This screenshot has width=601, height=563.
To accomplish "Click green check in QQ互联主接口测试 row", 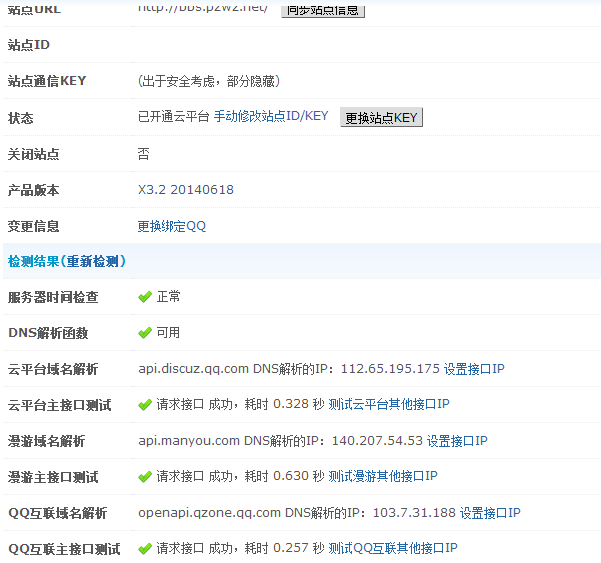I will pyautogui.click(x=145, y=549).
